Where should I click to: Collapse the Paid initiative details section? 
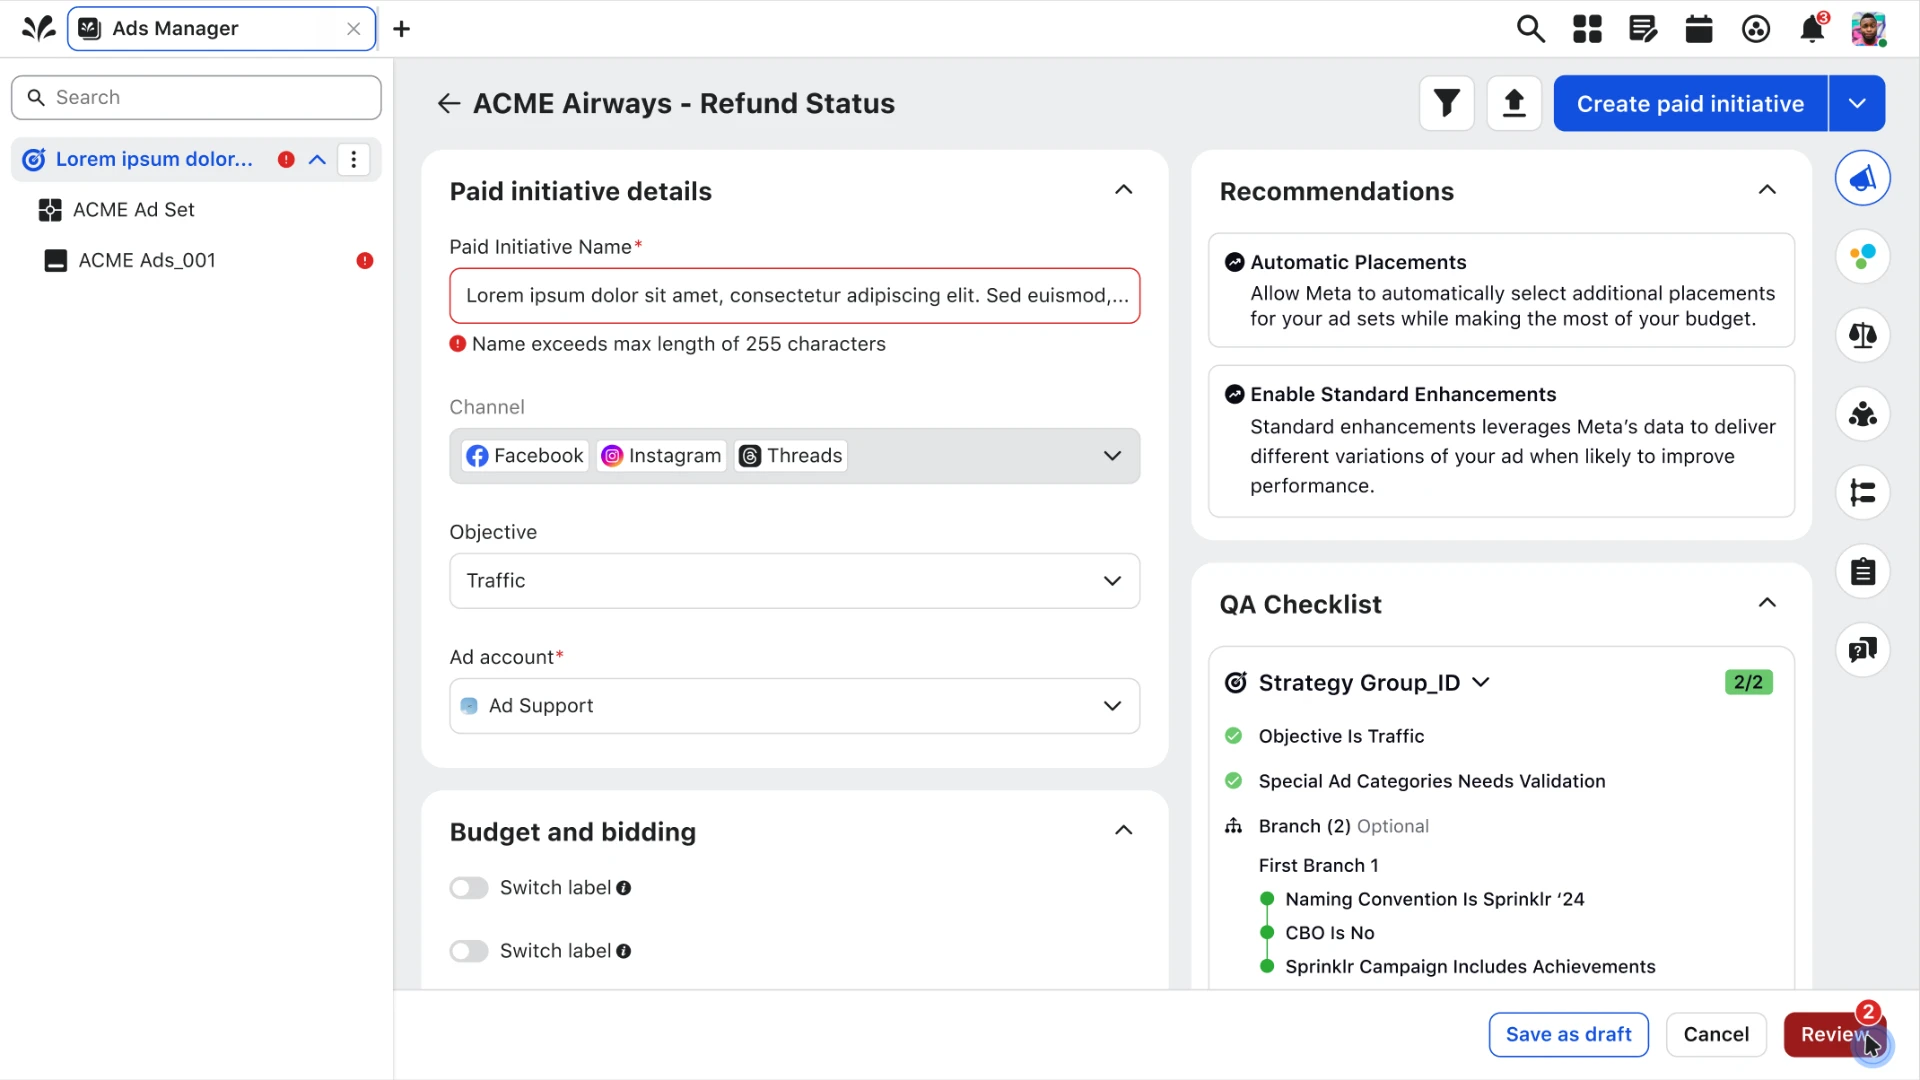[x=1124, y=190]
